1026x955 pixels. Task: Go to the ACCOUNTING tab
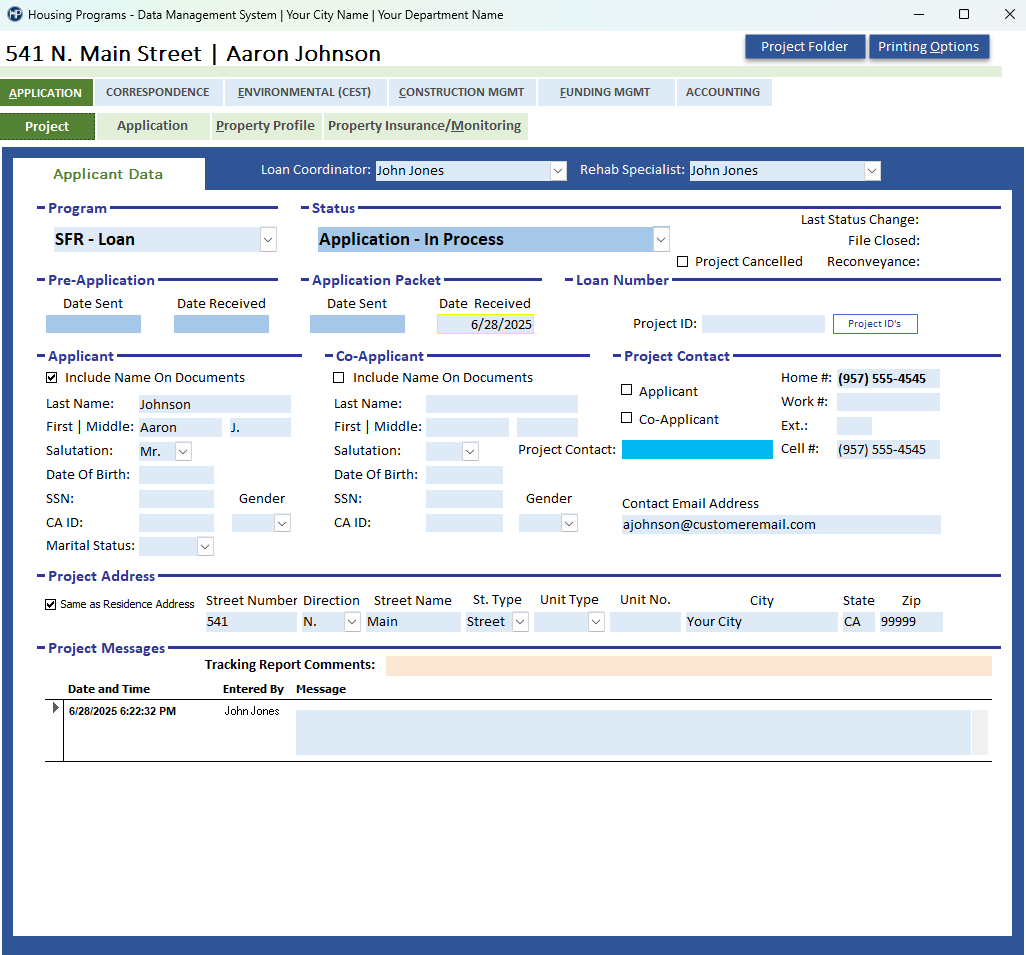[723, 92]
